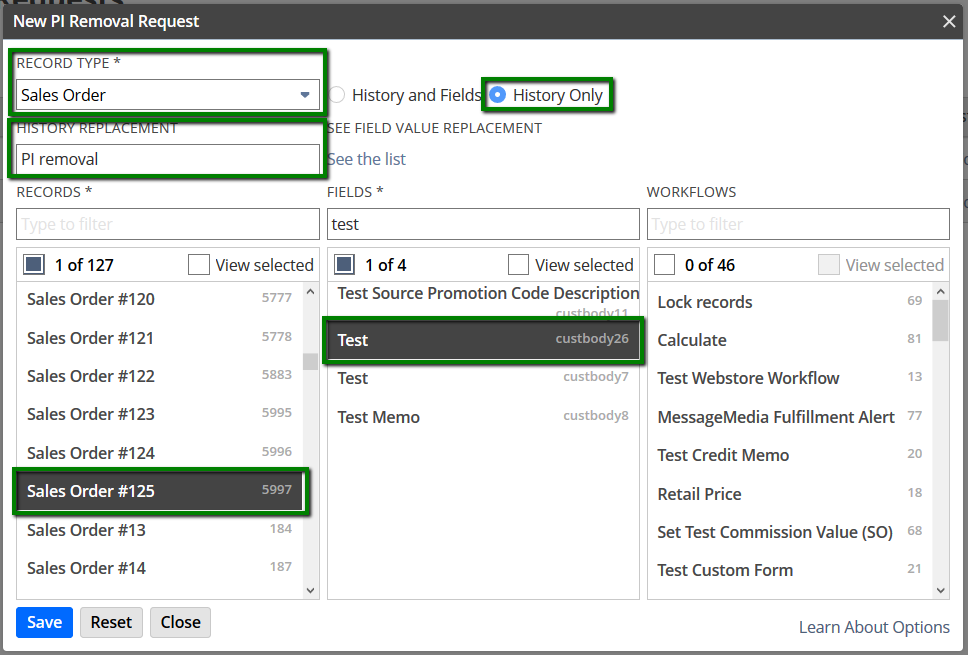This screenshot has width=968, height=655.
Task: Click the Reset button
Action: point(111,622)
